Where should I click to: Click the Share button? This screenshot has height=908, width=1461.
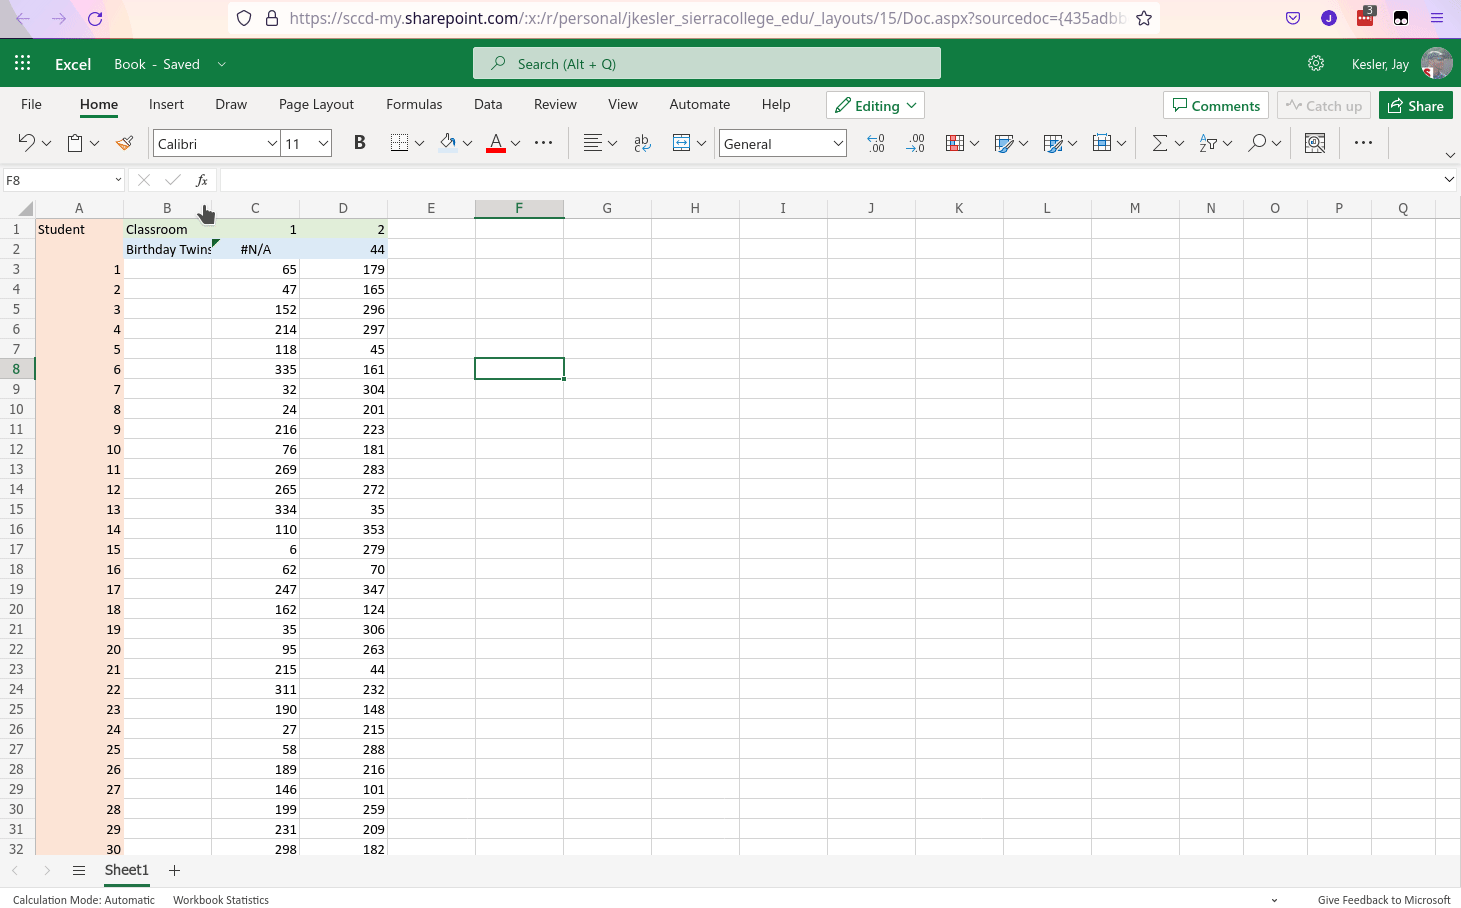[x=1415, y=106]
